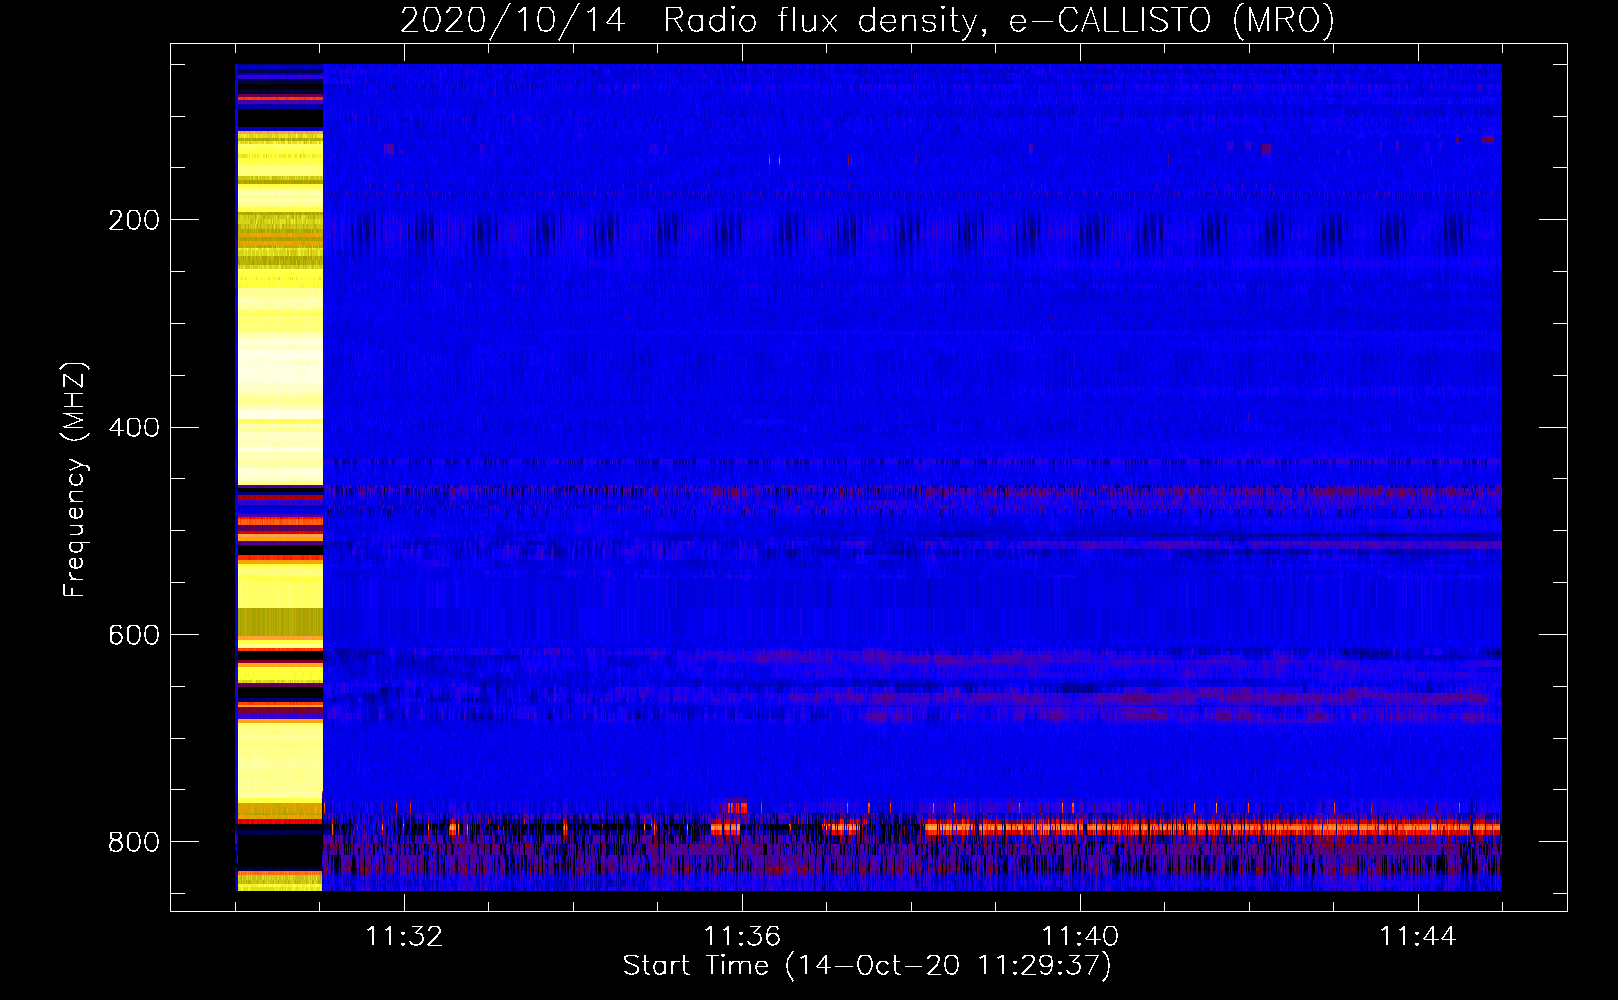Choose the "11:44" time tick label

tap(1418, 937)
